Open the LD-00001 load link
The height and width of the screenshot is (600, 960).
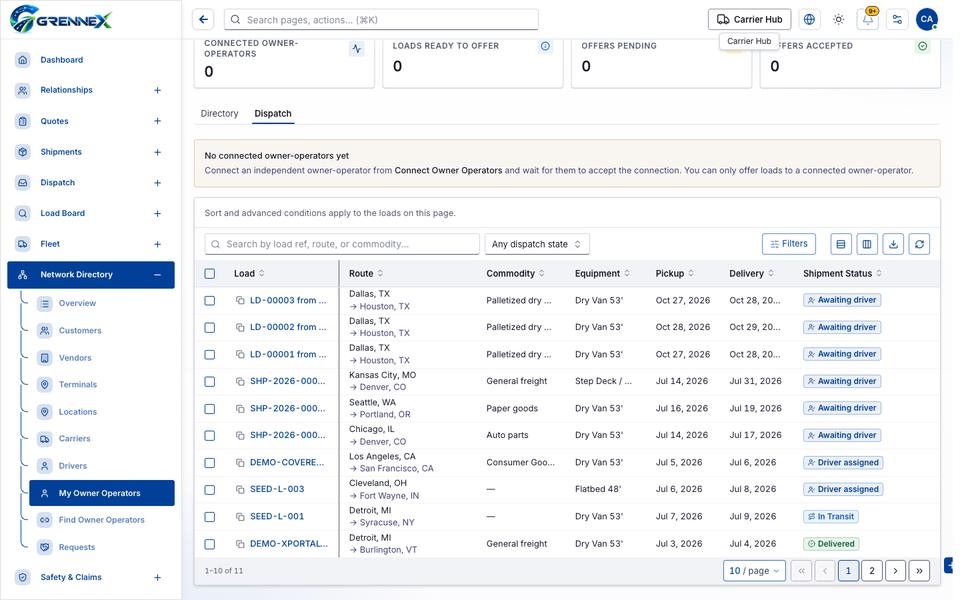[288, 354]
